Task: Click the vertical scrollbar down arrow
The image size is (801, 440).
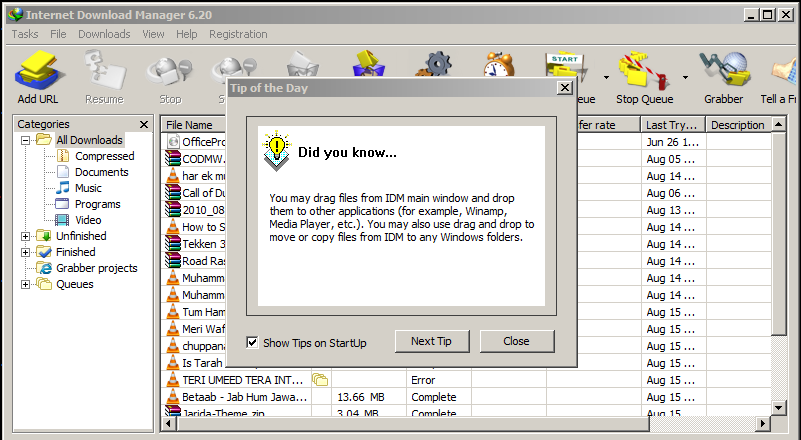Action: pos(779,407)
